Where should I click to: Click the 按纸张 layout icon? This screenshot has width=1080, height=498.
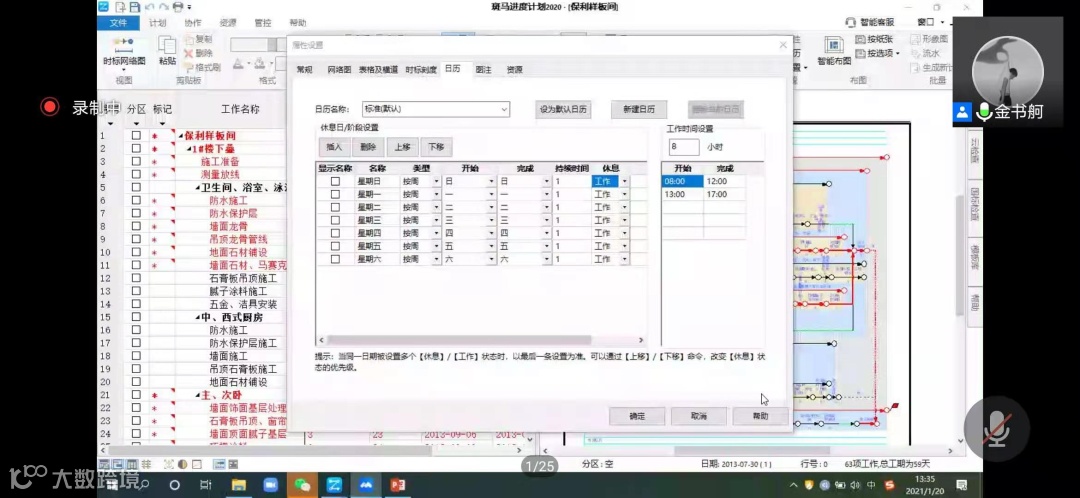(860, 39)
